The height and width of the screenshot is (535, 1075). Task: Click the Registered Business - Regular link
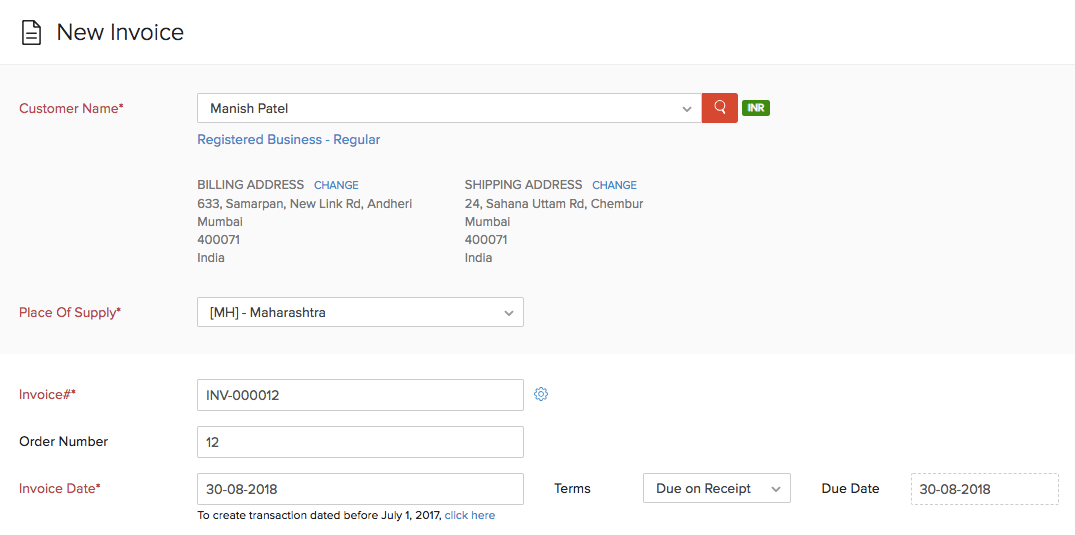pyautogui.click(x=288, y=139)
